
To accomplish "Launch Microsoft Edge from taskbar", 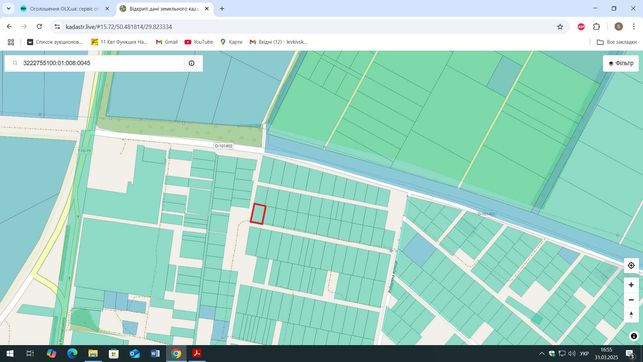I will coord(72,353).
